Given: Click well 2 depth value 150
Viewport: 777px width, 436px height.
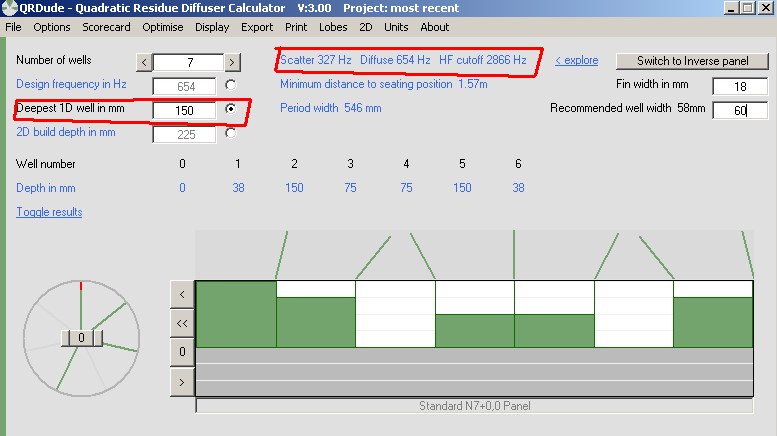Looking at the screenshot, I should pyautogui.click(x=294, y=188).
